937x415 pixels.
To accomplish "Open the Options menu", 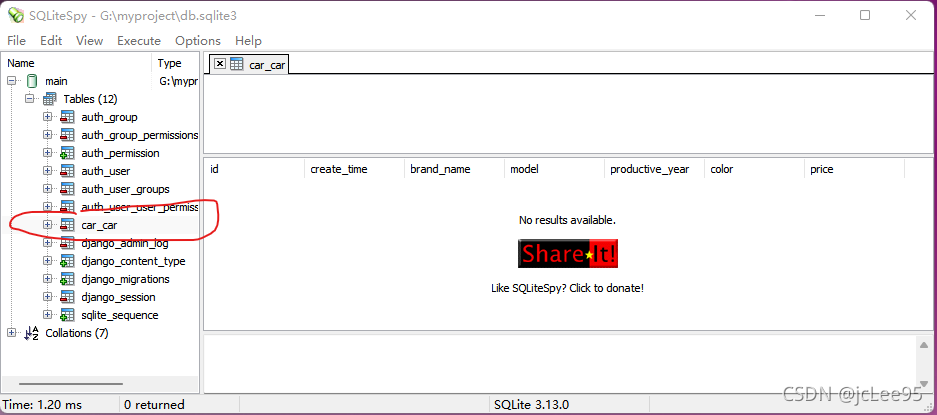I will (198, 41).
